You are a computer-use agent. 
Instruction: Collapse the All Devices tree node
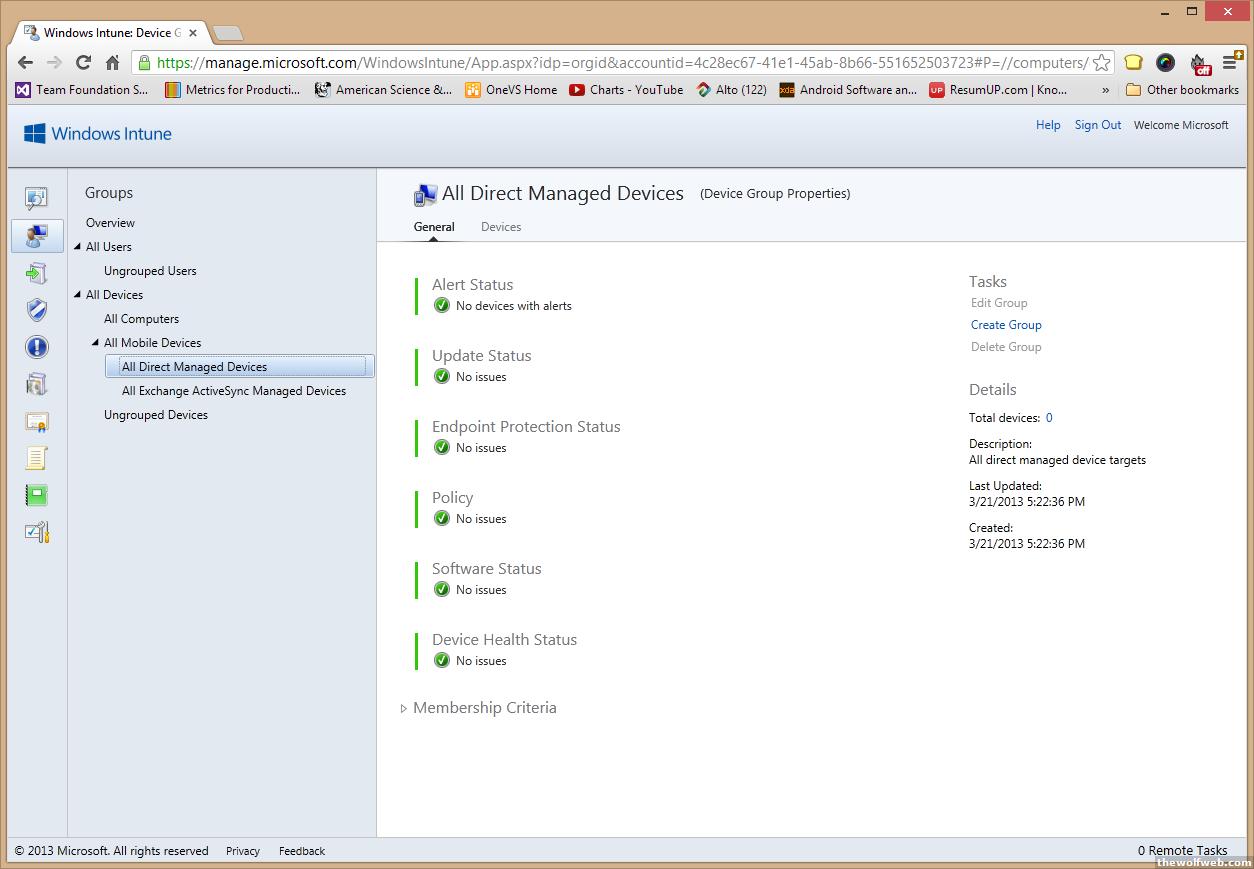[78, 295]
